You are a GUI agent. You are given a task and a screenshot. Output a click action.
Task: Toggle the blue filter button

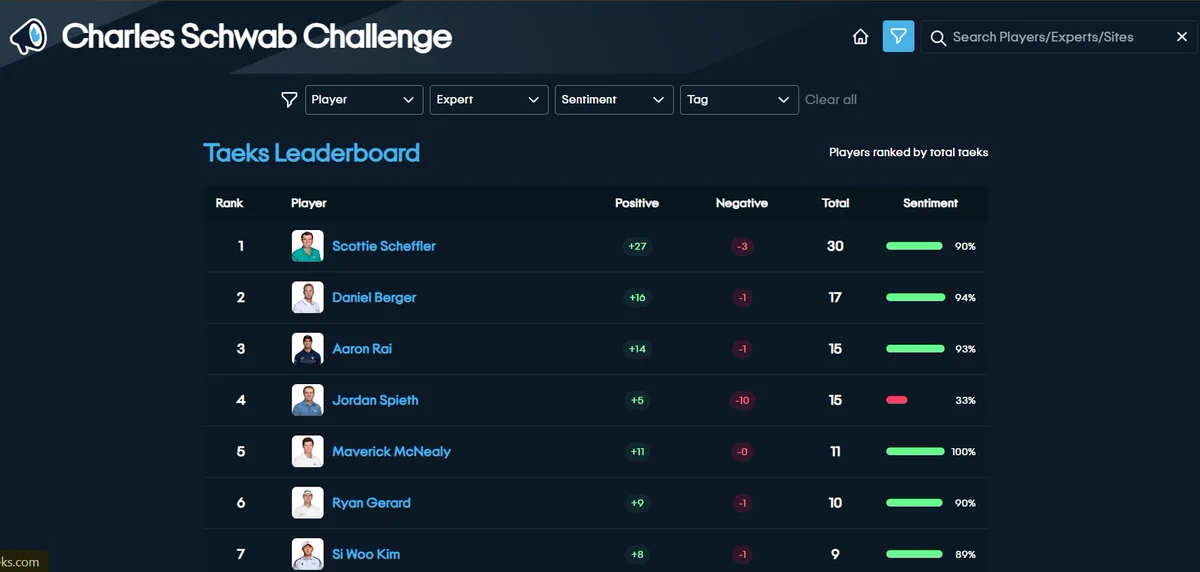pyautogui.click(x=898, y=37)
